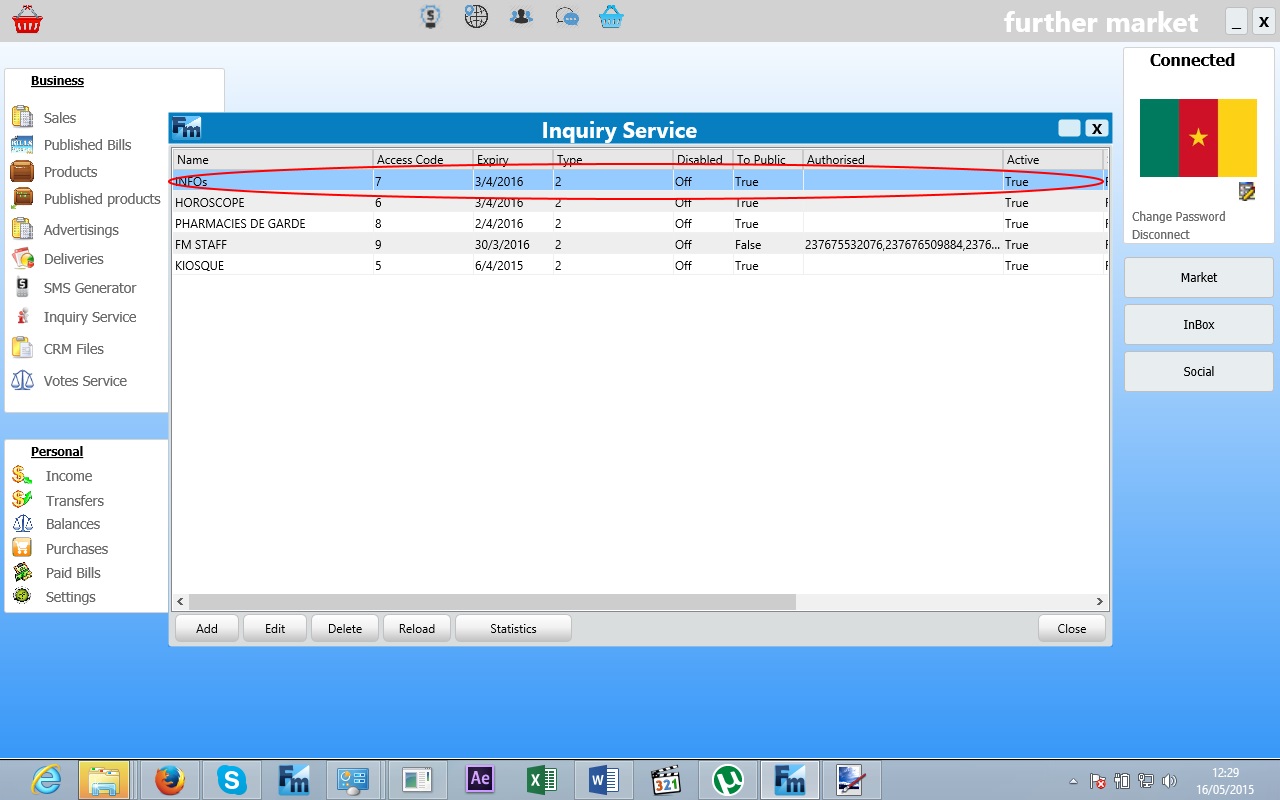Screen dimensions: 1280x800
Task: Click the volume speaker tray icon
Action: [1169, 781]
